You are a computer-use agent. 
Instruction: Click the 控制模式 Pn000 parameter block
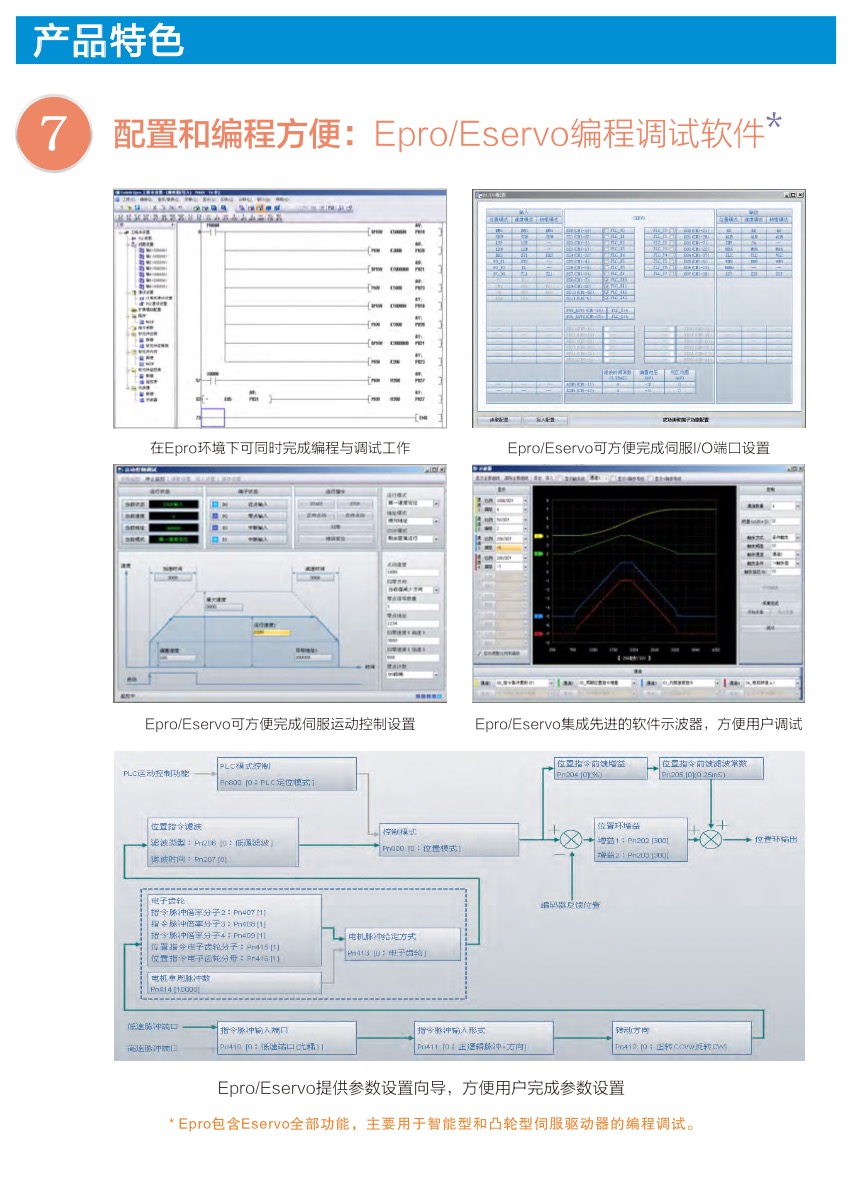pyautogui.click(x=448, y=839)
